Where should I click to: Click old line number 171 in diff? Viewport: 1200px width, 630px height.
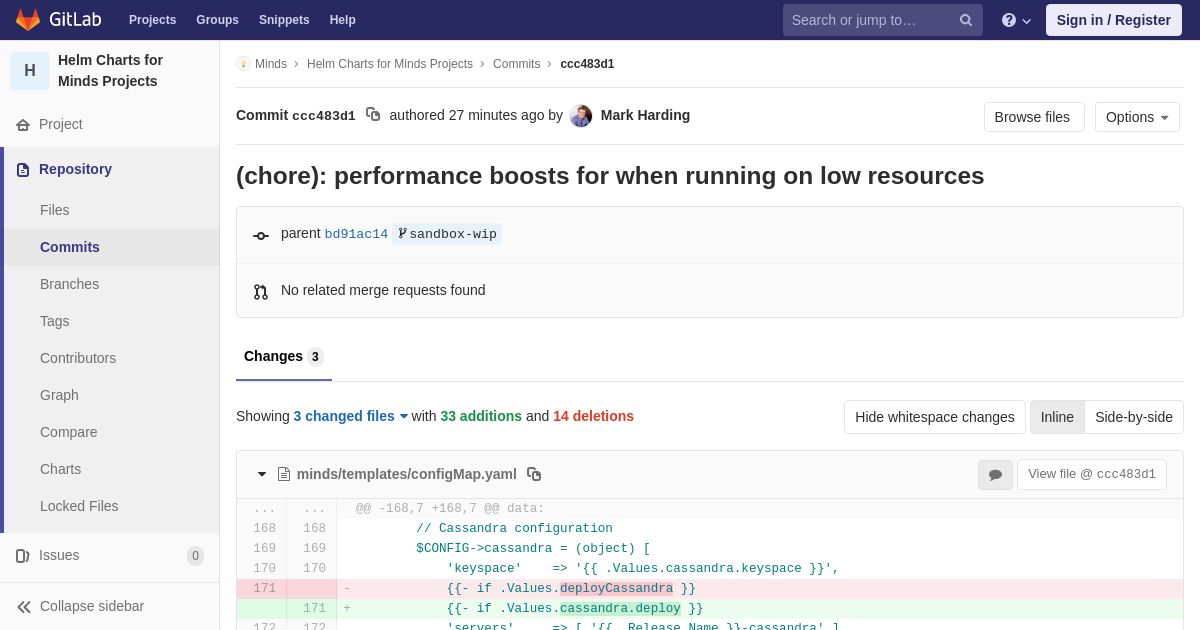pos(264,589)
